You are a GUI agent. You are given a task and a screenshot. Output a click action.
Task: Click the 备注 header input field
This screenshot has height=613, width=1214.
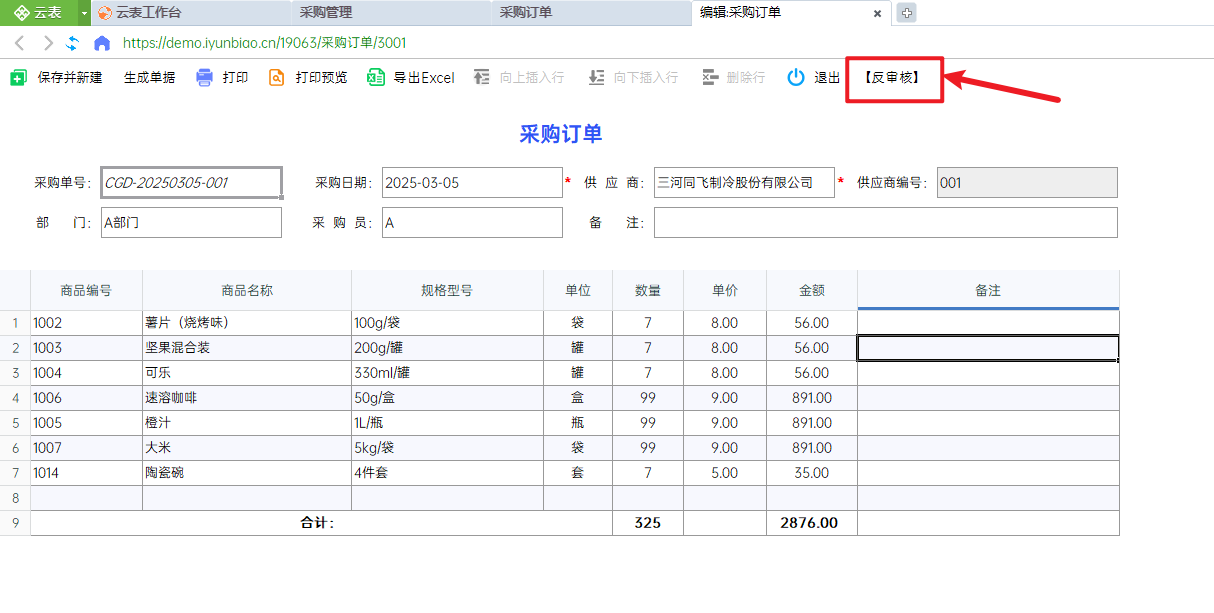(x=886, y=223)
